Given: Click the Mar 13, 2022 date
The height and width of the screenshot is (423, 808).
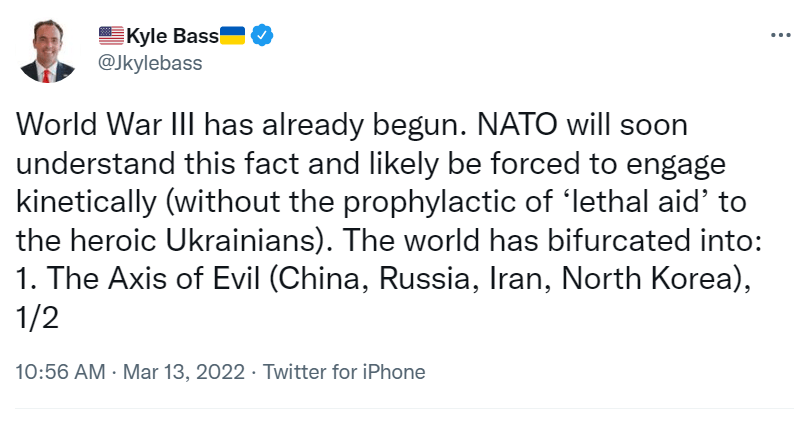Looking at the screenshot, I should click(x=183, y=372).
